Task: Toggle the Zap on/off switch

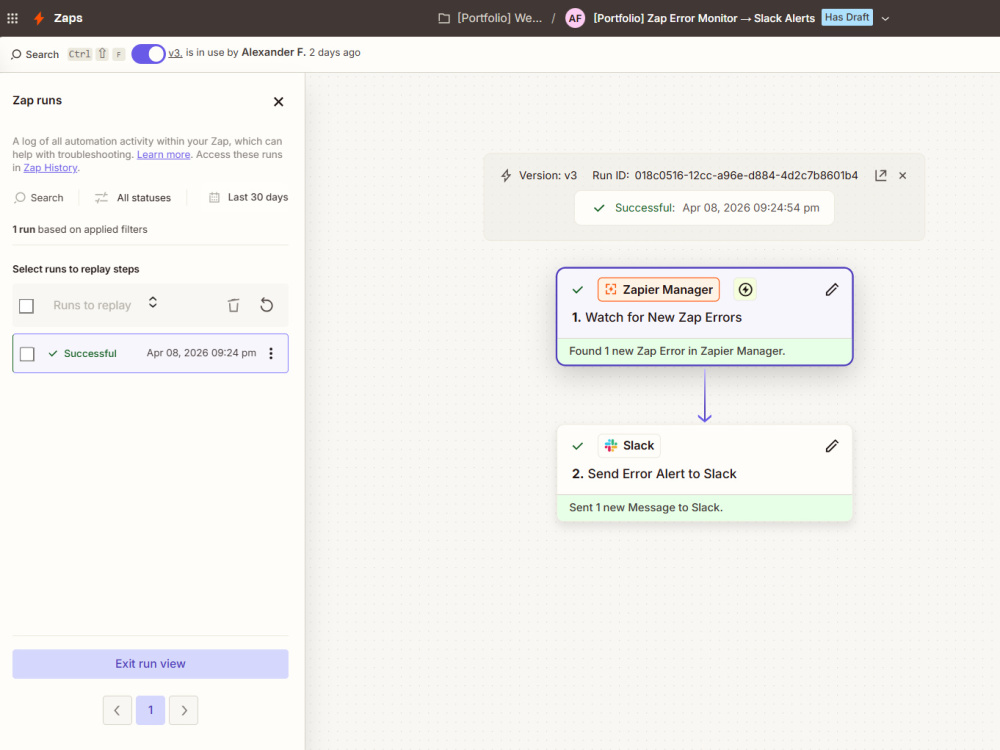Action: tap(149, 54)
